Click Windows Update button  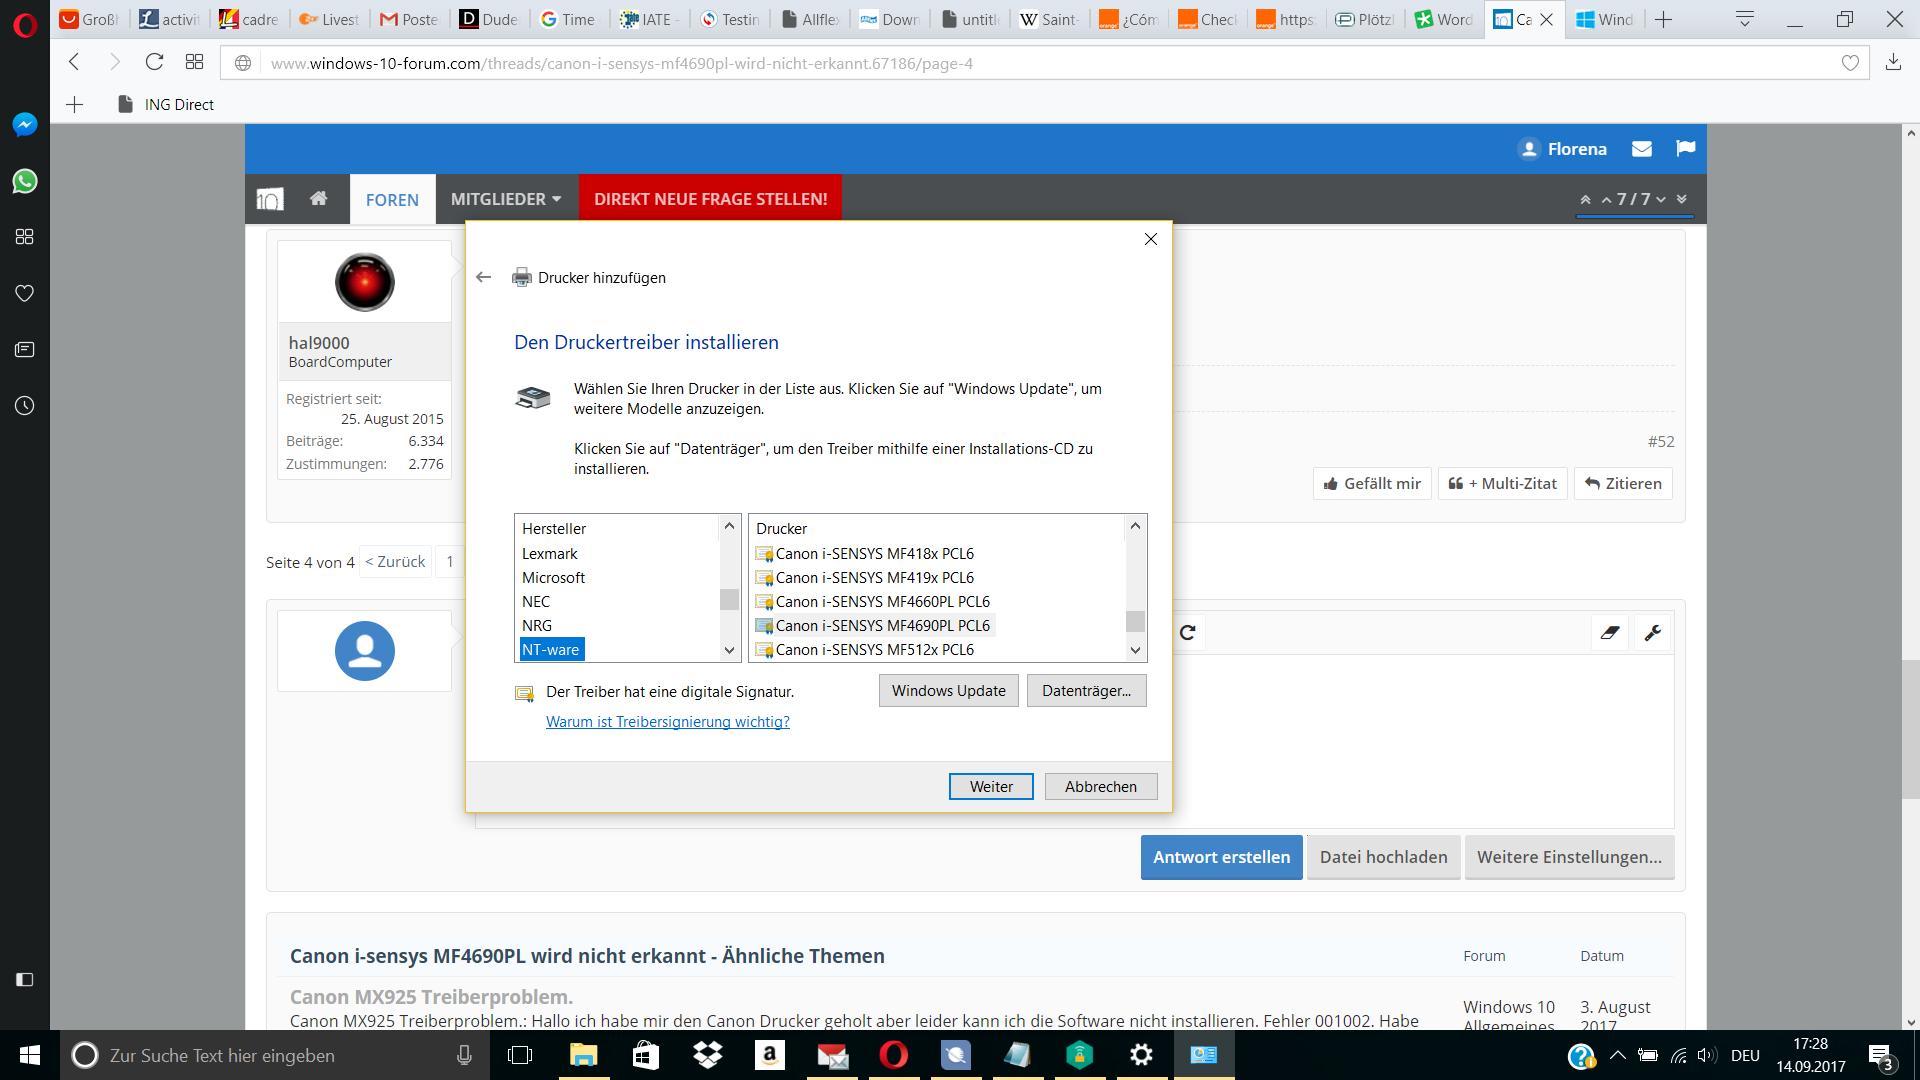pos(949,691)
